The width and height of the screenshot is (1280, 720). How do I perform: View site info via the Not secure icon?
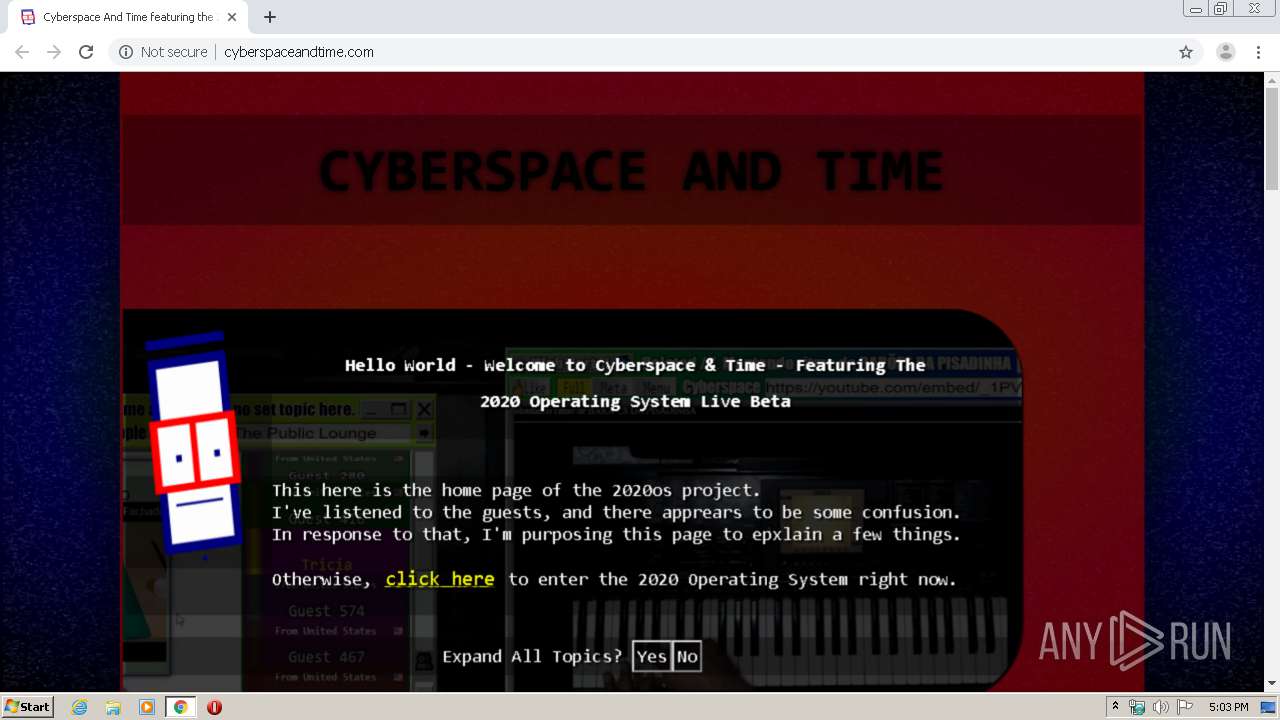click(126, 52)
